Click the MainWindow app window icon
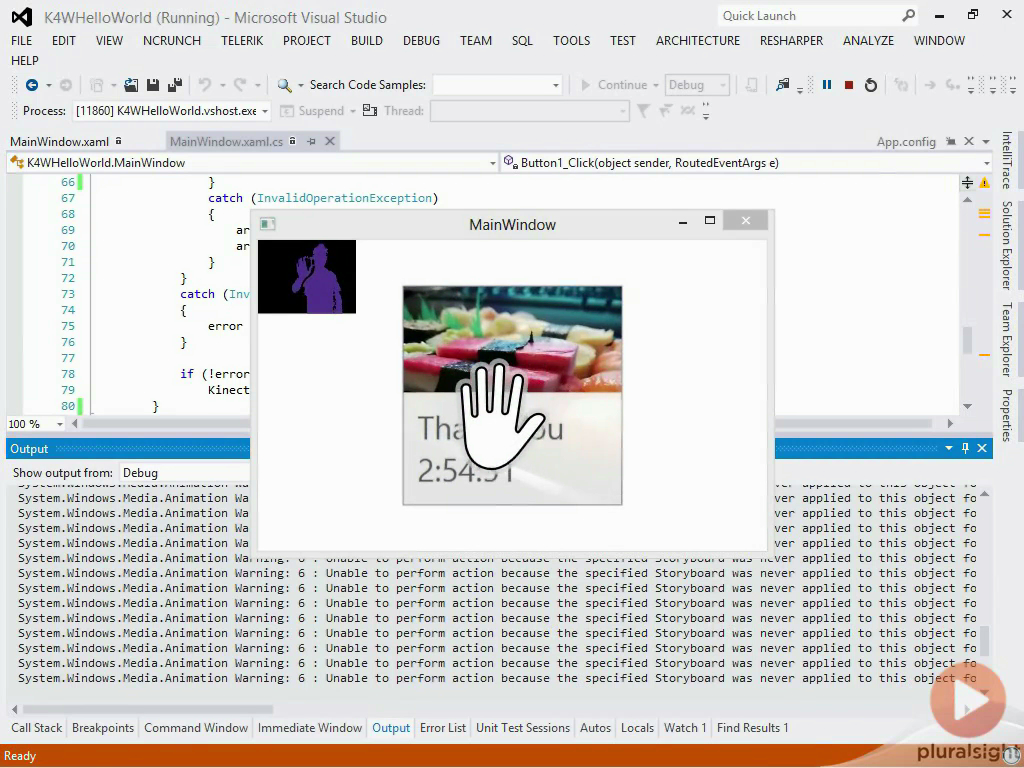 click(267, 224)
